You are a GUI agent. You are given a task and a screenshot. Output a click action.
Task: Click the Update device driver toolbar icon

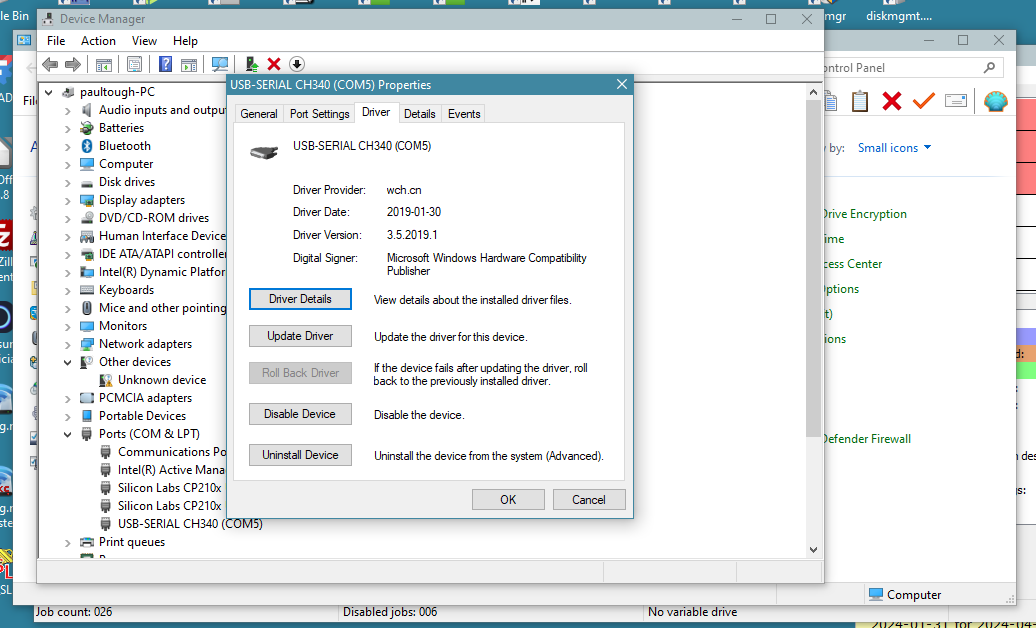(x=251, y=64)
